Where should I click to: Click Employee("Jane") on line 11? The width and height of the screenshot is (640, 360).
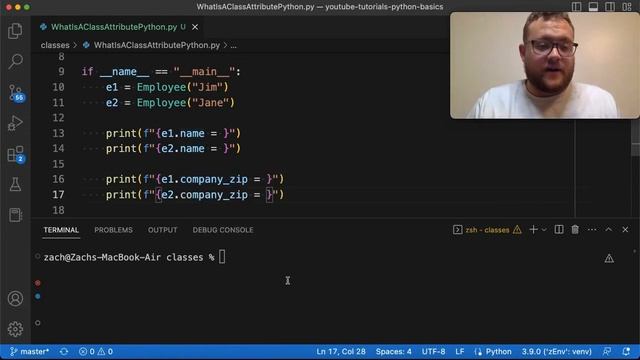click(186, 103)
